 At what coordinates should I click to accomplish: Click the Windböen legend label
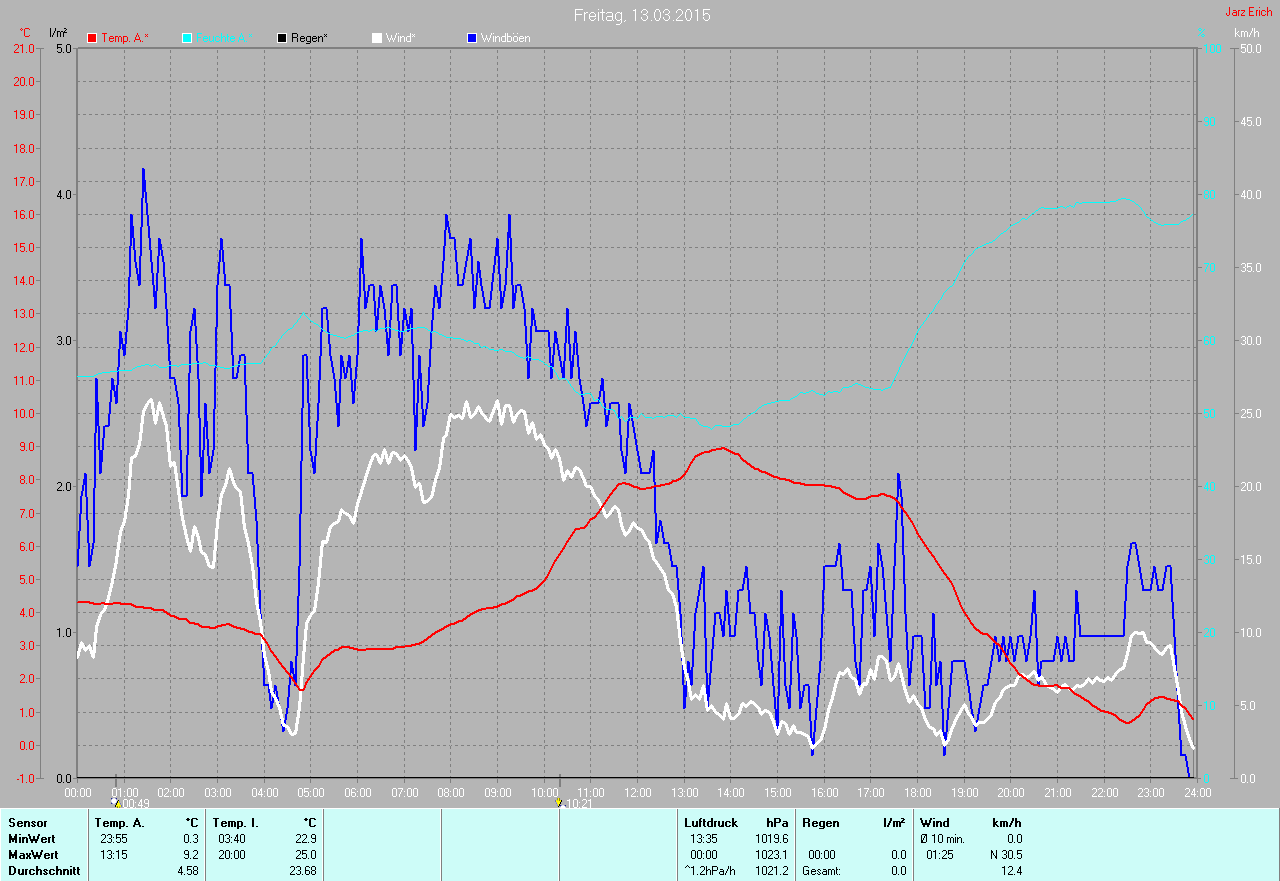[505, 38]
